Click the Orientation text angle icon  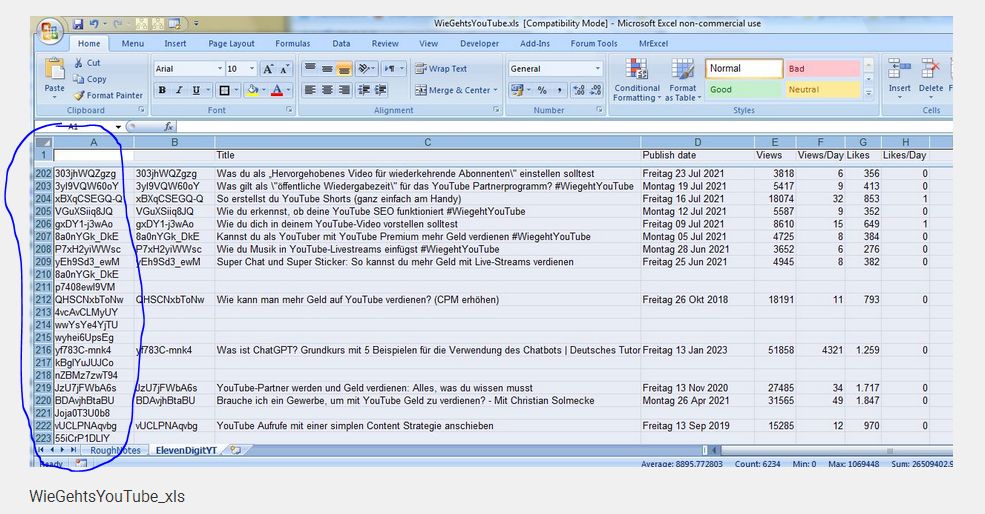point(364,68)
